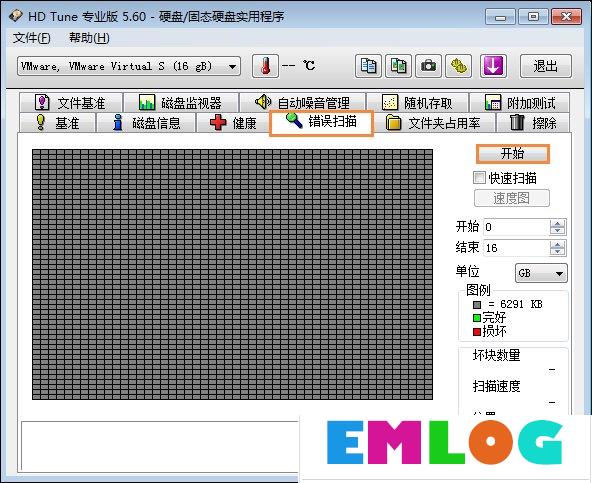This screenshot has width=592, height=483.
Task: Decrease the 开始 value with down stepper
Action: [558, 231]
